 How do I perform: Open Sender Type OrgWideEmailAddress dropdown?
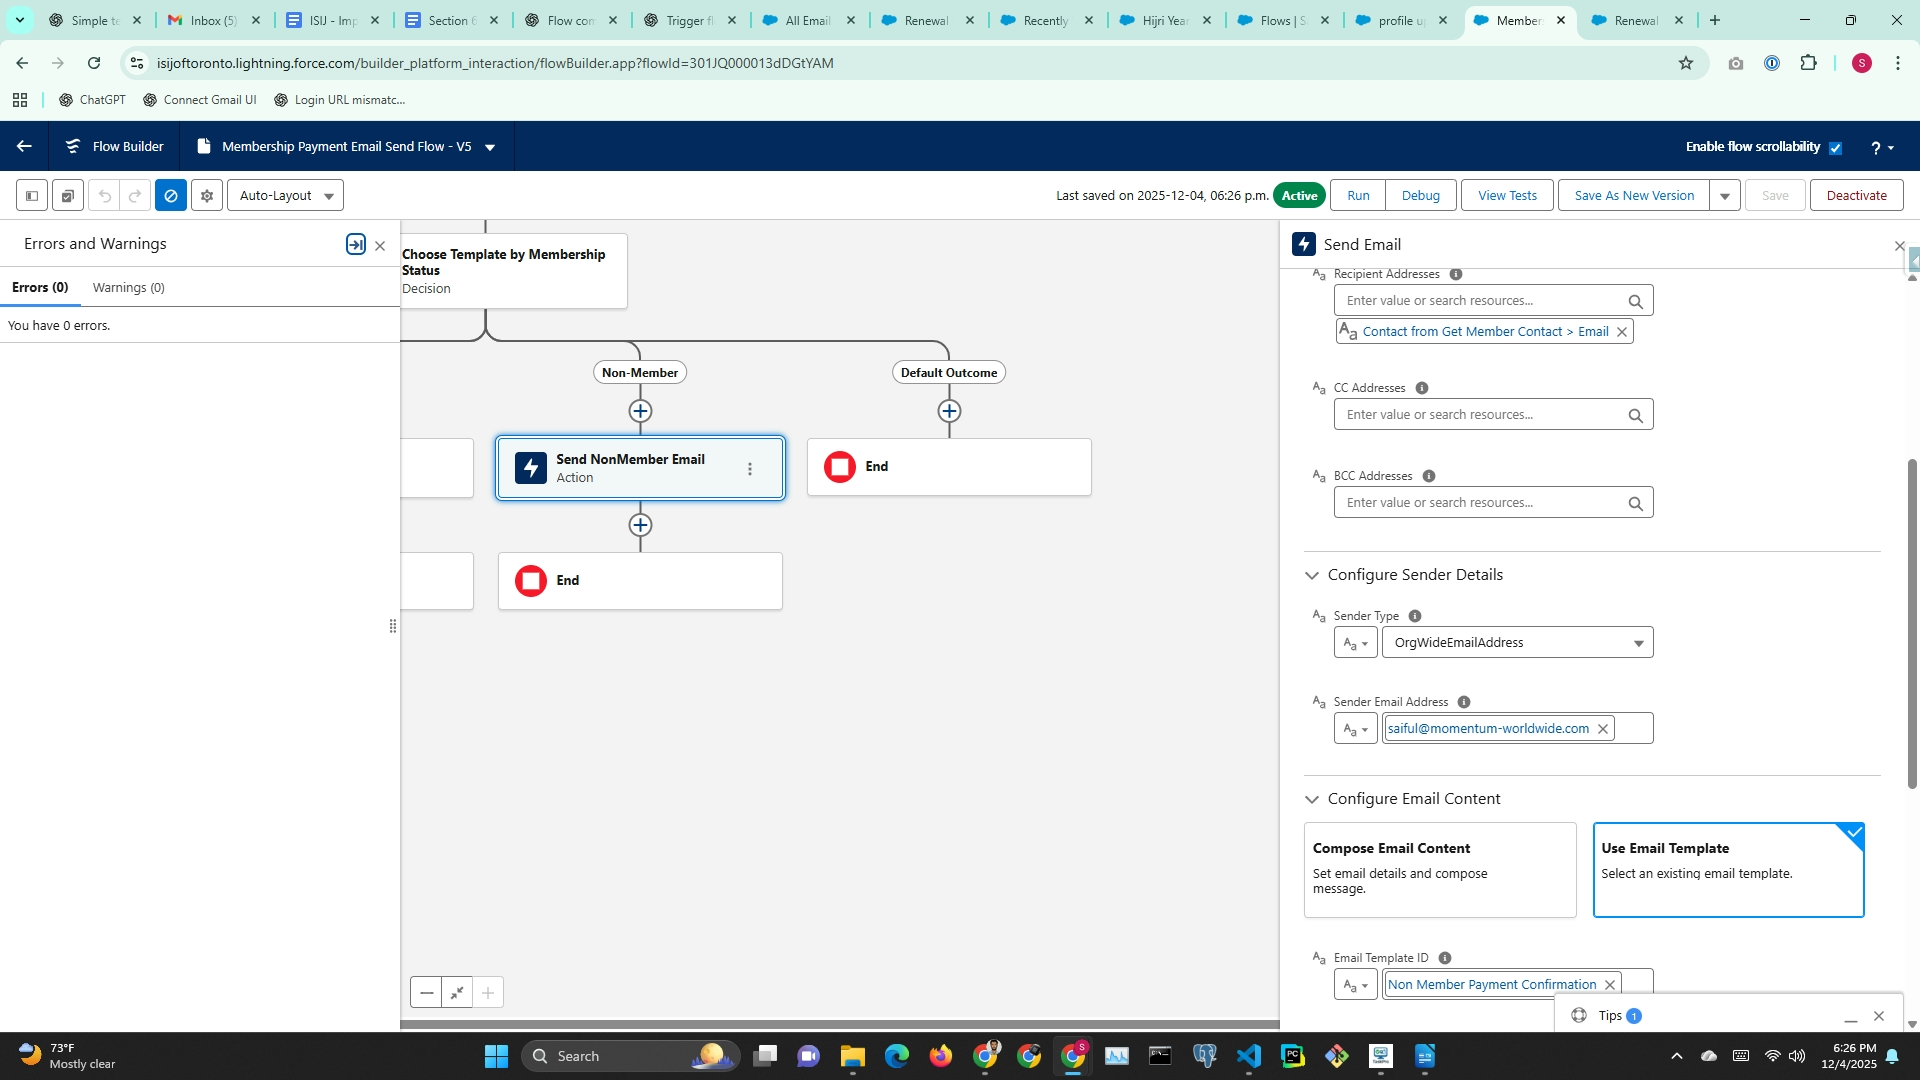(1516, 643)
